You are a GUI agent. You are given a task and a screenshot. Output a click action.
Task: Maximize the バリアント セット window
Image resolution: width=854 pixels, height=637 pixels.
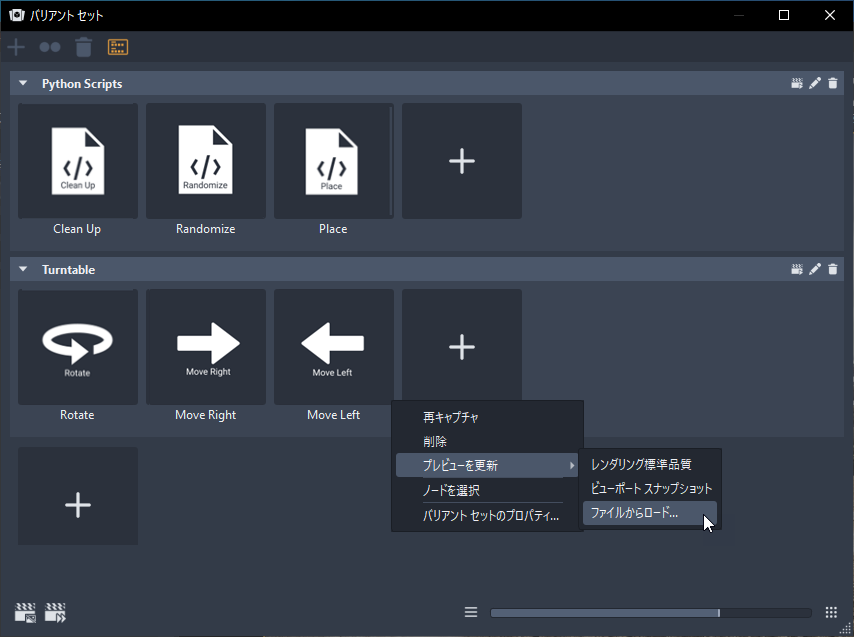pyautogui.click(x=784, y=15)
